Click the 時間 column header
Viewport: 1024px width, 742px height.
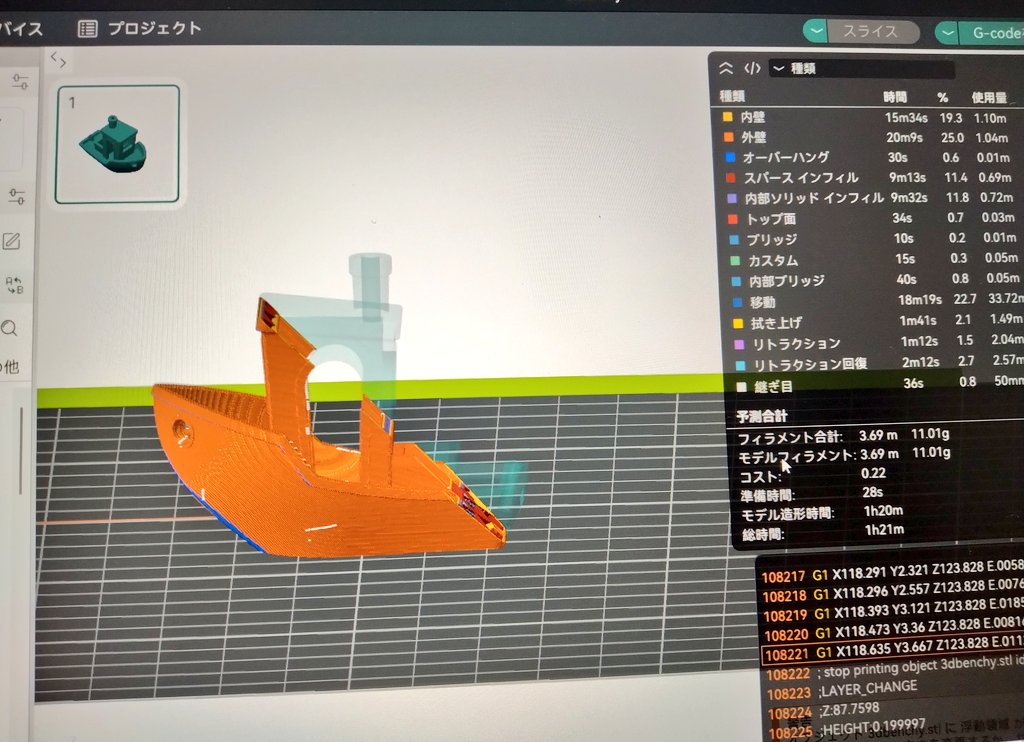(895, 97)
